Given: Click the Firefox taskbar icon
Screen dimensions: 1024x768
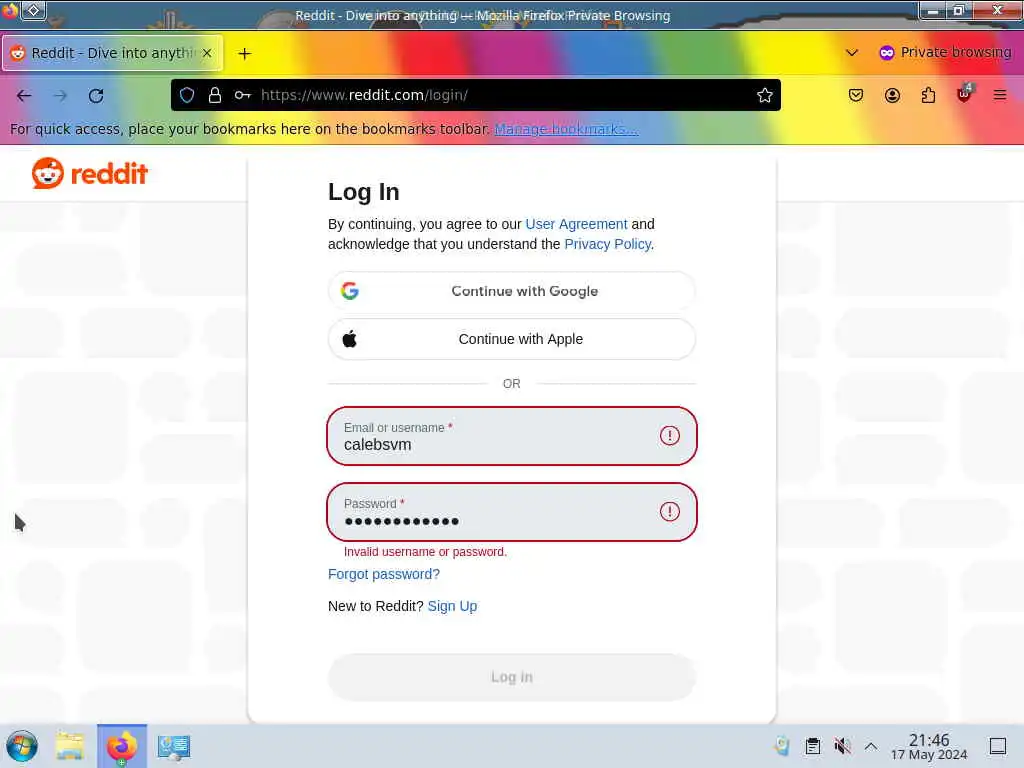Looking at the screenshot, I should coord(122,746).
